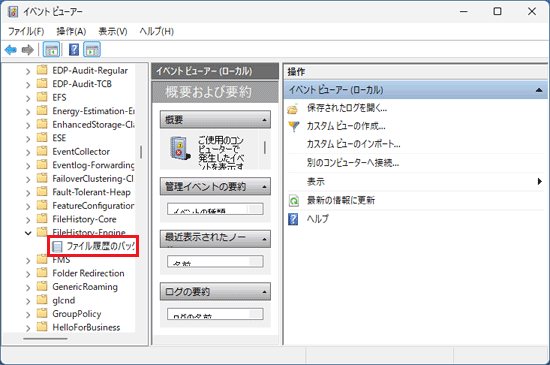Click the forward arrow toolbar icon
This screenshot has height=365, width=550.
tap(28, 50)
